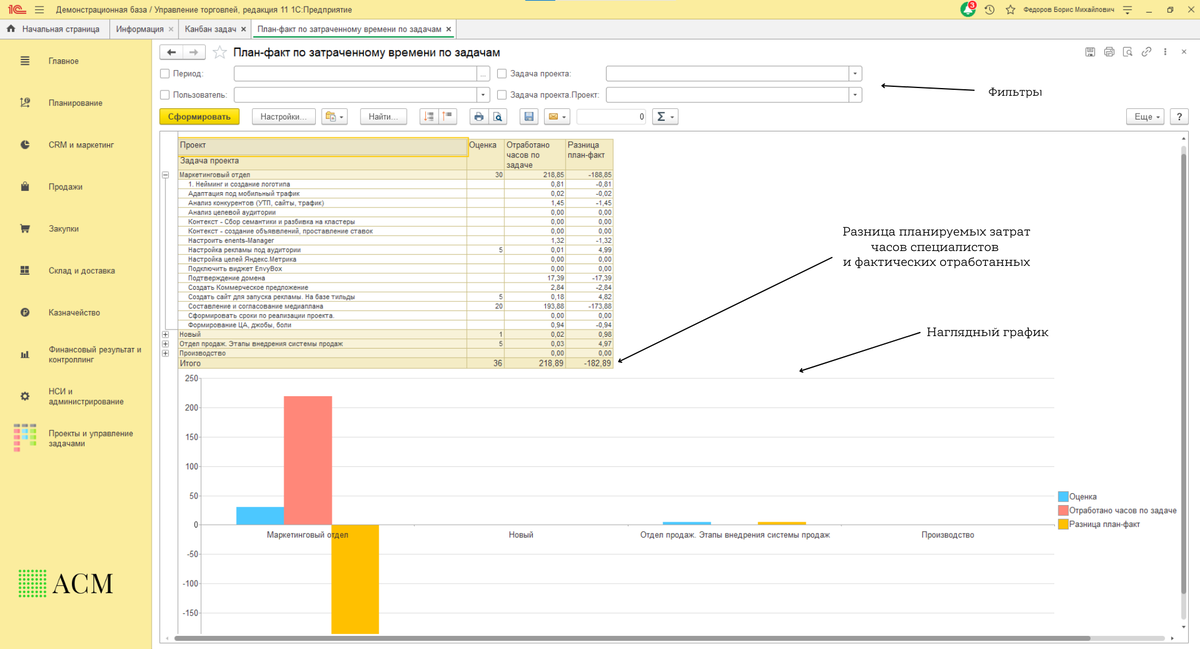Click the Отработано часов по задаче legend swatch

tap(1063, 510)
